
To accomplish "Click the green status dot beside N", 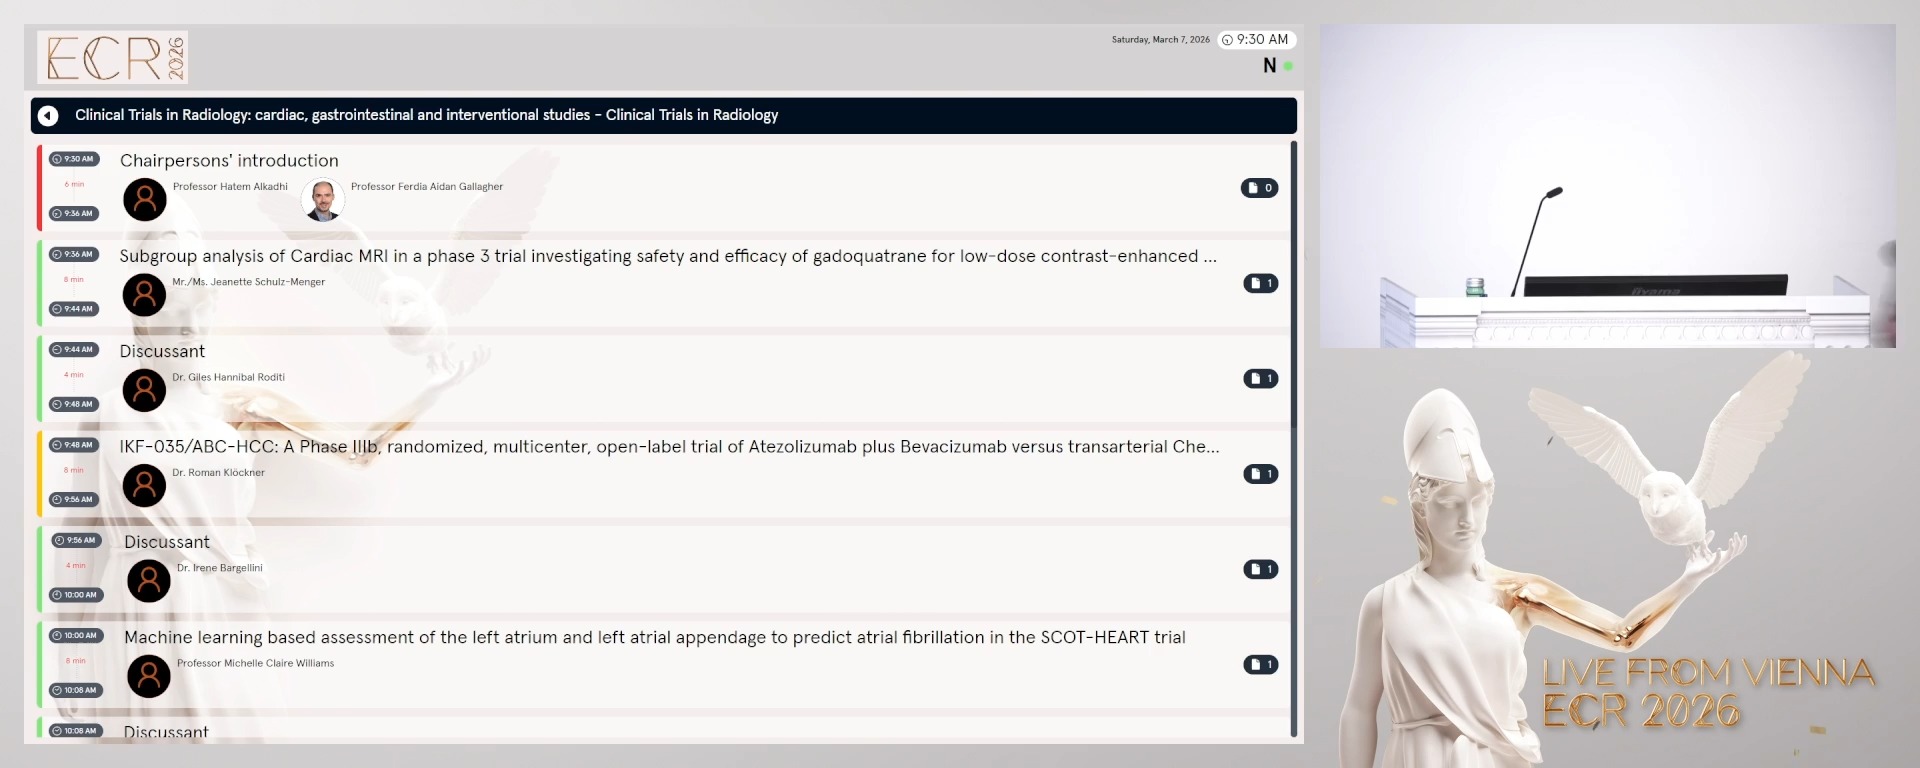I will click(1288, 66).
